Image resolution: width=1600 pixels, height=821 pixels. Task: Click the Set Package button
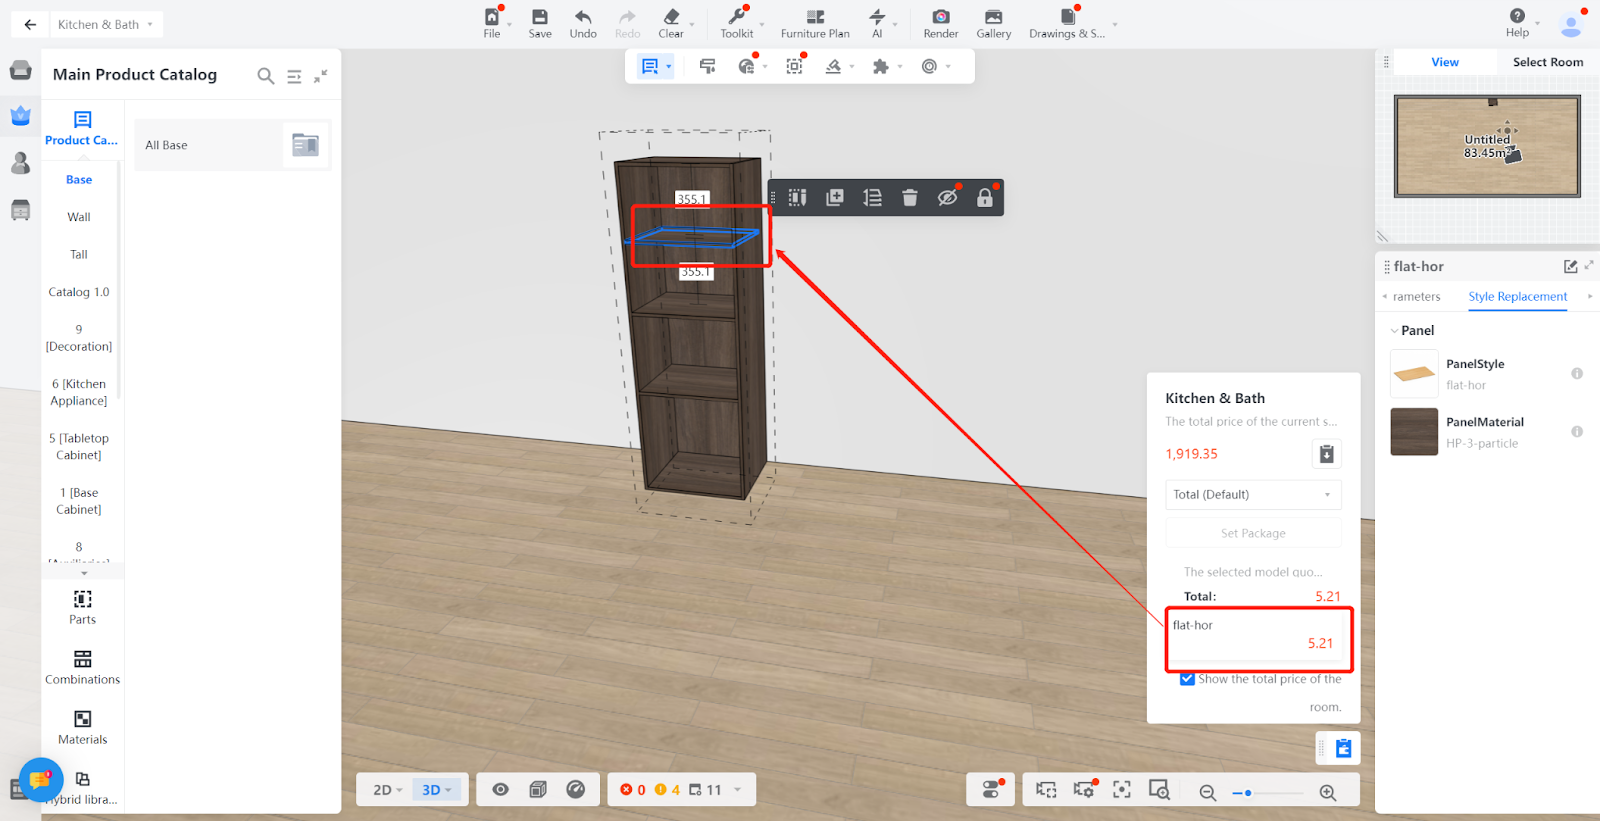pyautogui.click(x=1253, y=534)
